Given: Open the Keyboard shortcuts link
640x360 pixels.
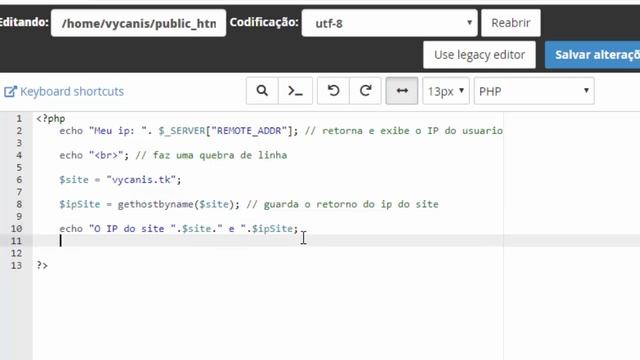Looking at the screenshot, I should 72,91.
